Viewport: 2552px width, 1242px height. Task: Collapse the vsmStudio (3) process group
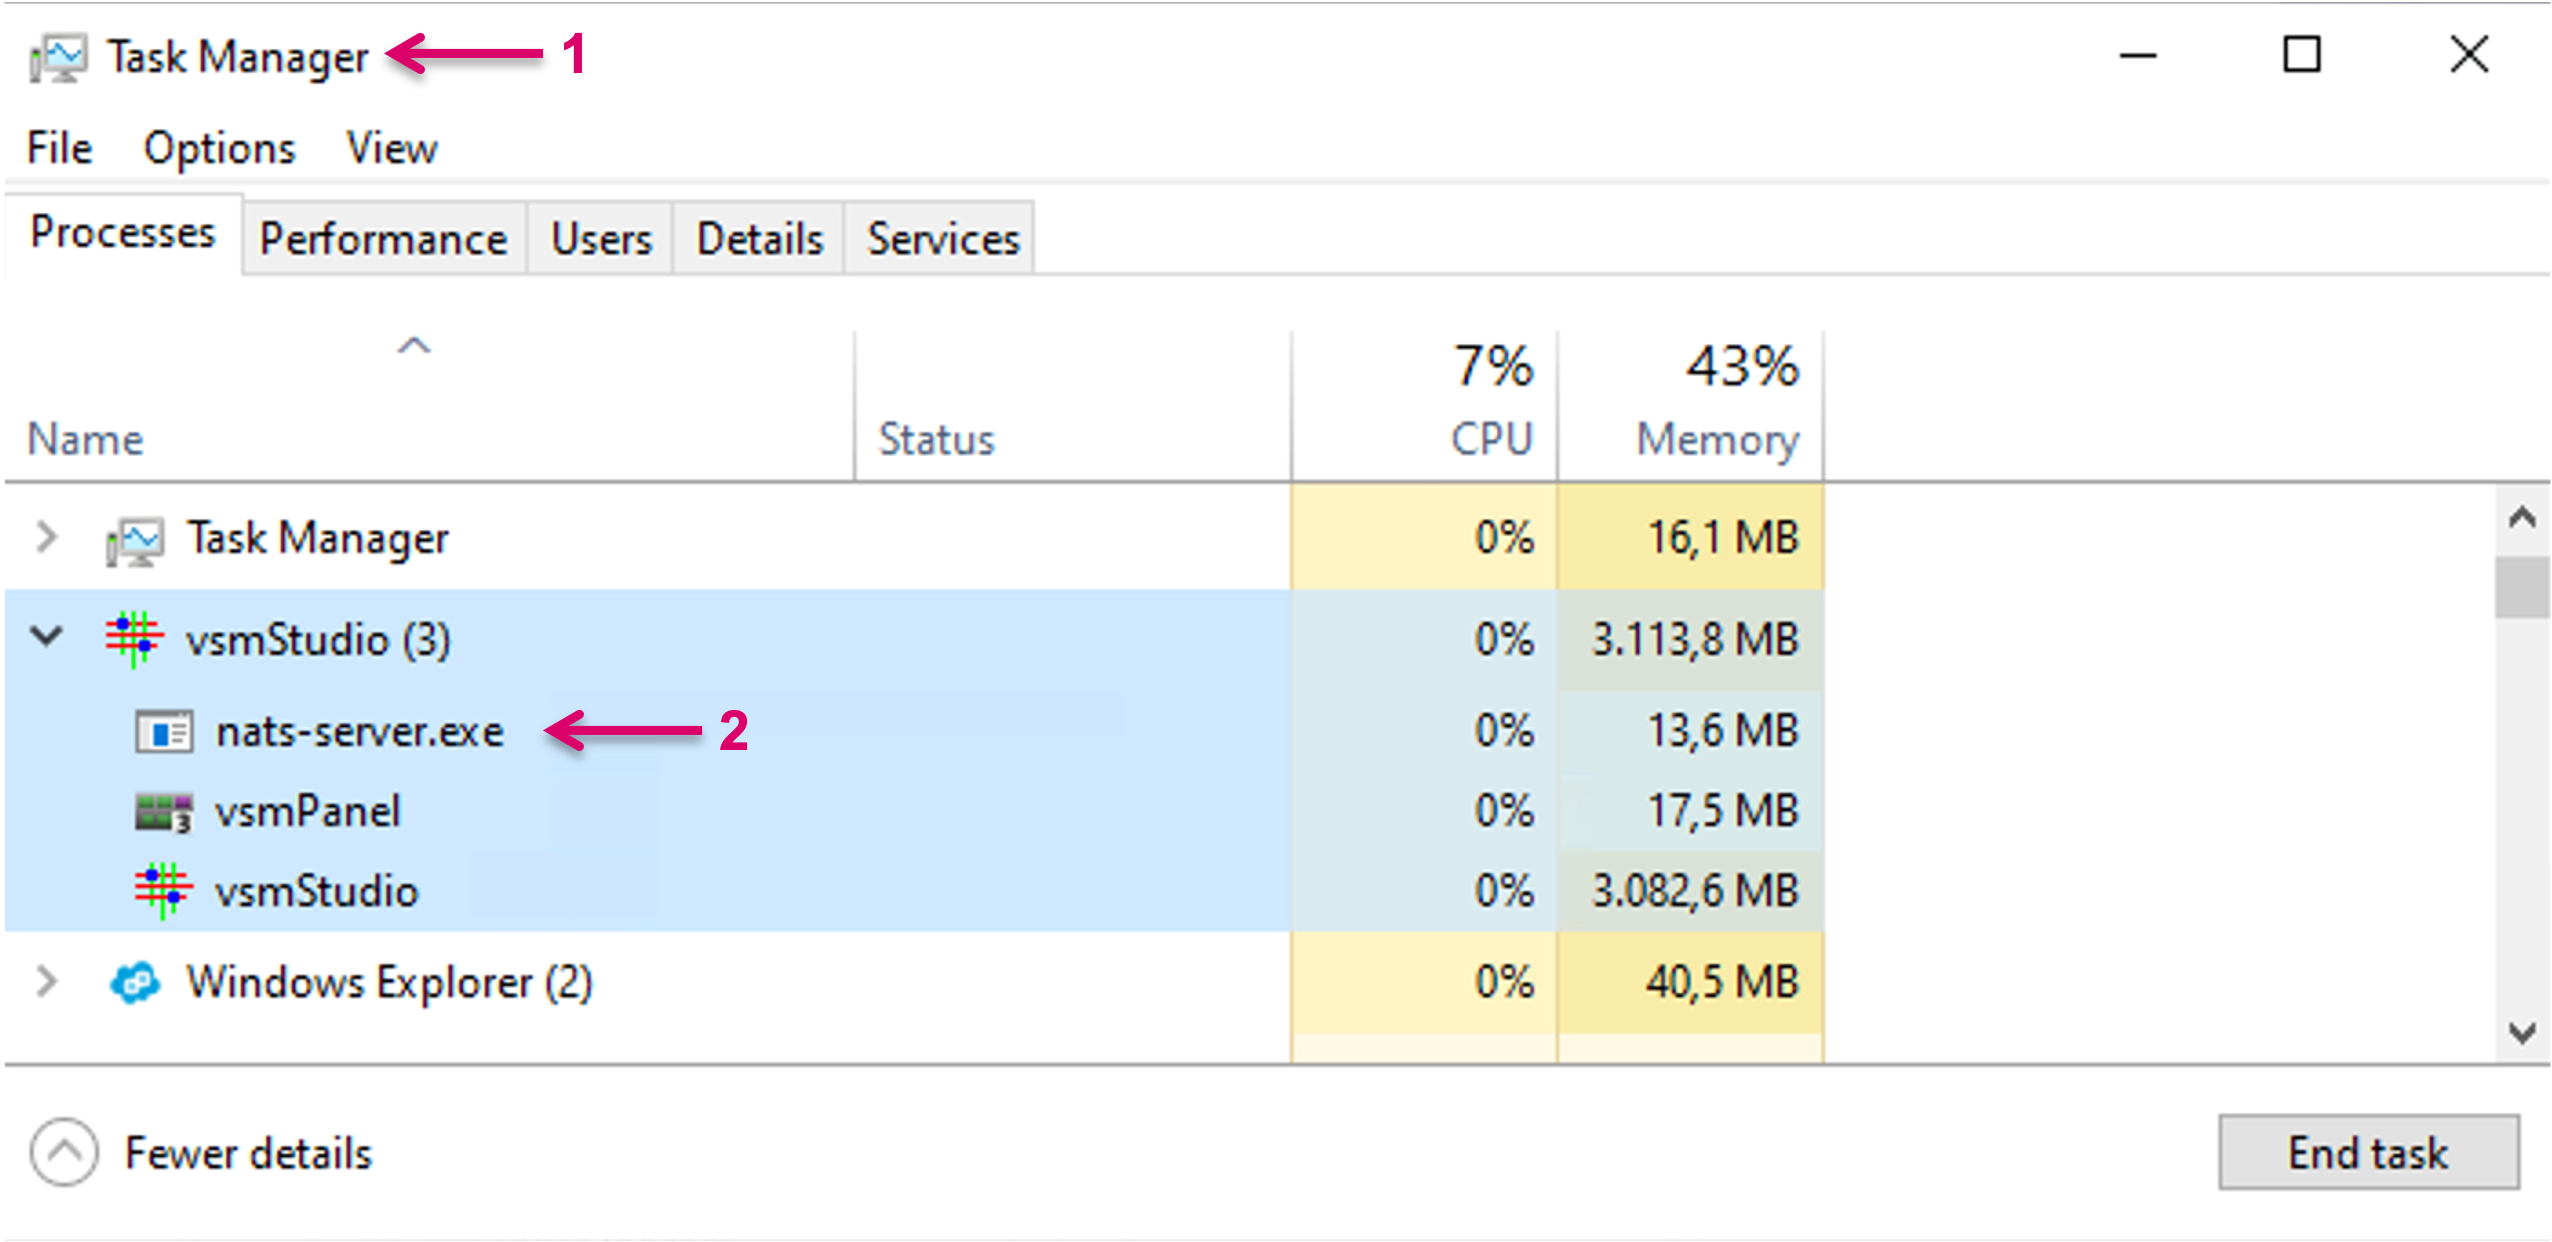pos(46,637)
